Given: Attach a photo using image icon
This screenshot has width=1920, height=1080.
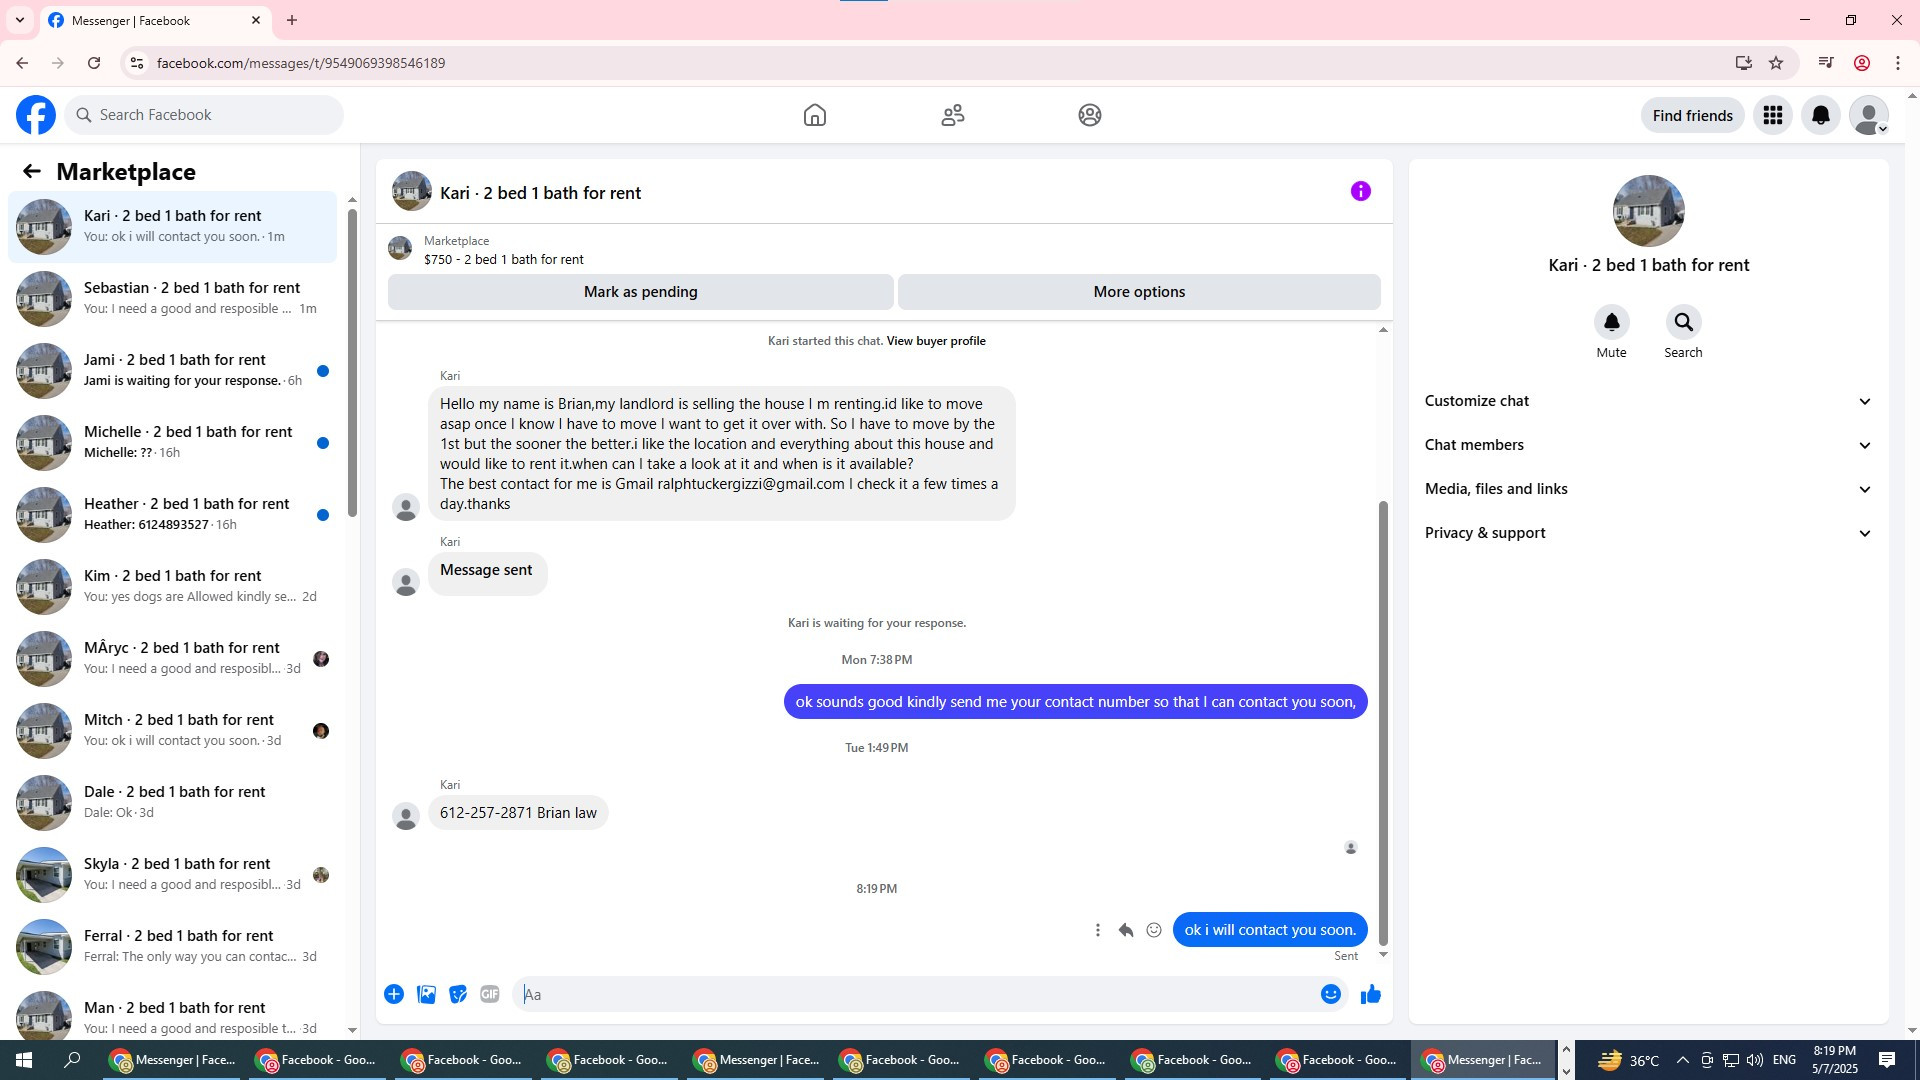Looking at the screenshot, I should (x=426, y=994).
